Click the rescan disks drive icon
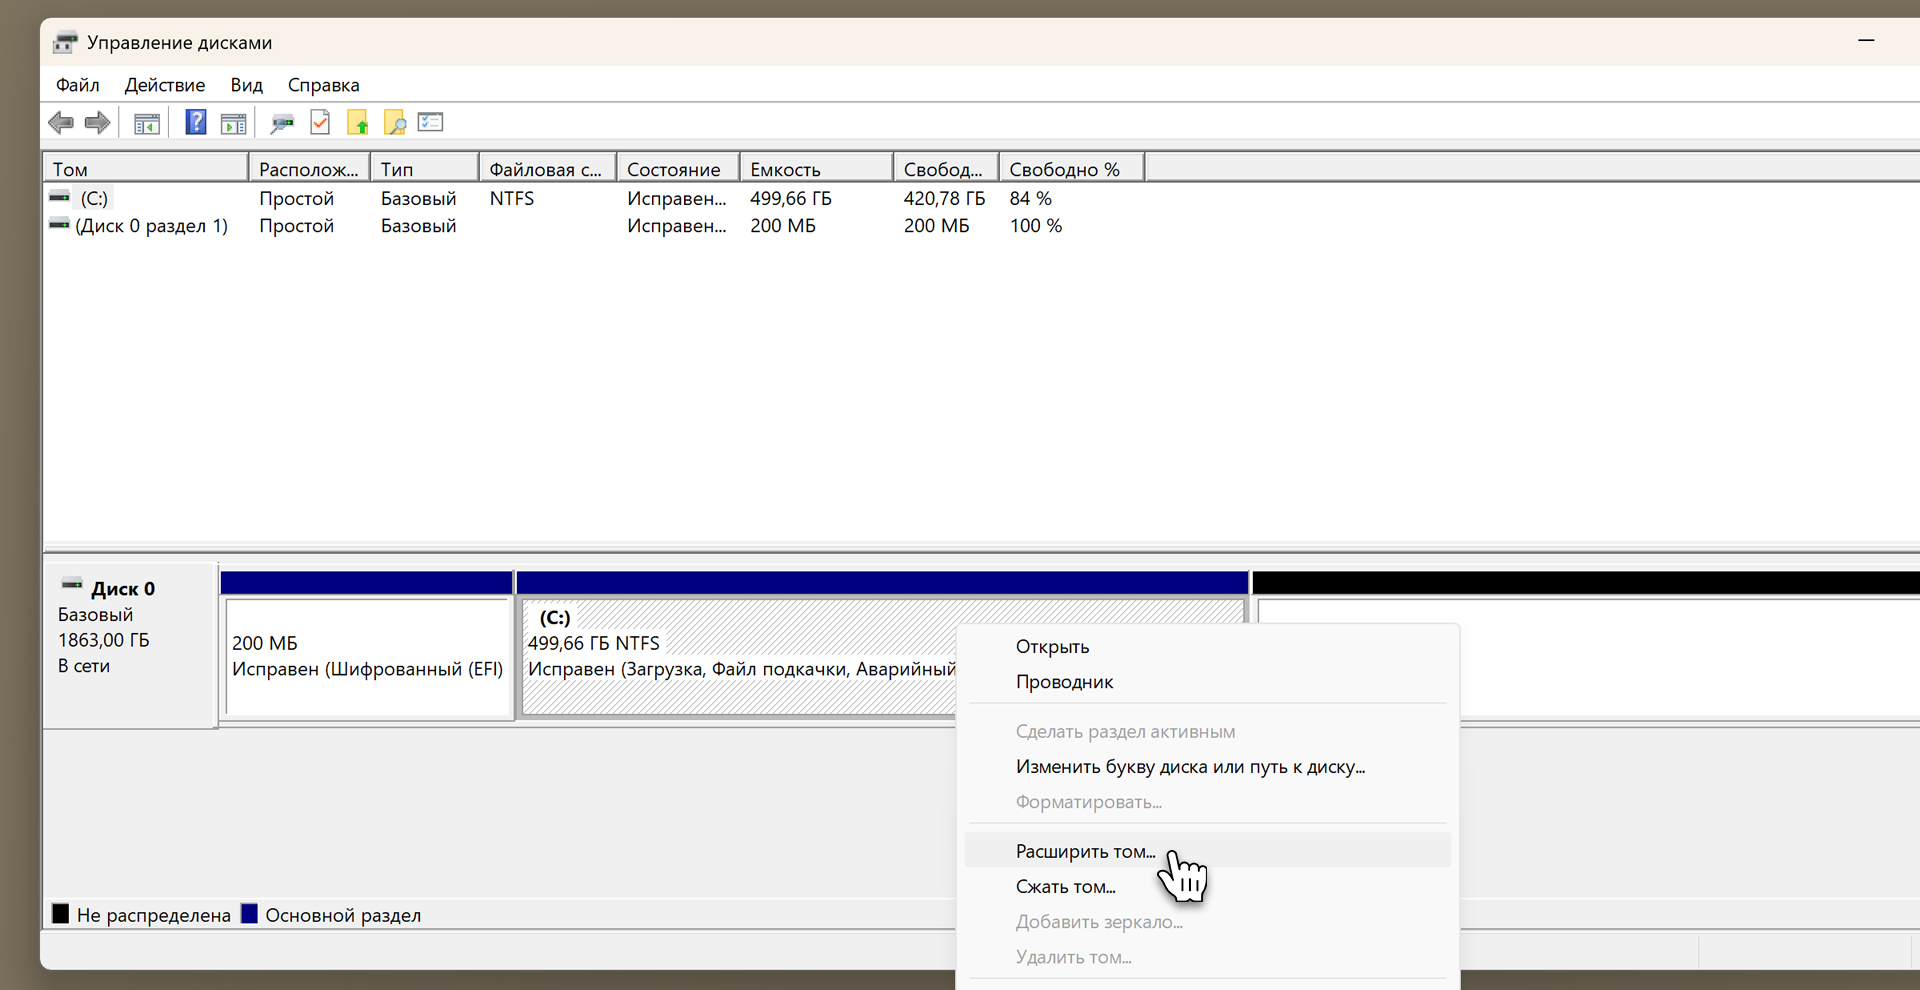 click(282, 124)
